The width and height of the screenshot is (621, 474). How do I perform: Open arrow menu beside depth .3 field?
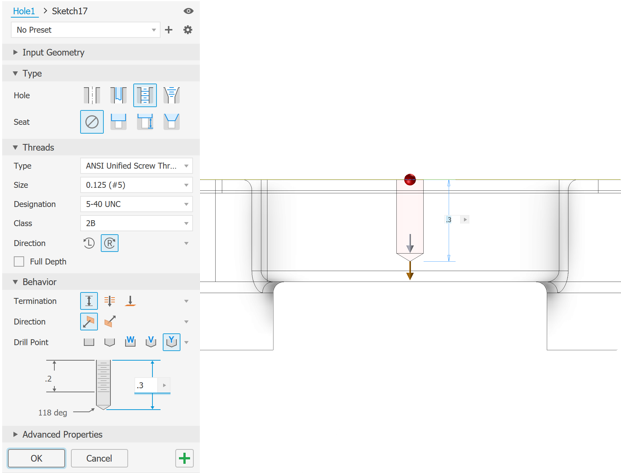(x=164, y=385)
